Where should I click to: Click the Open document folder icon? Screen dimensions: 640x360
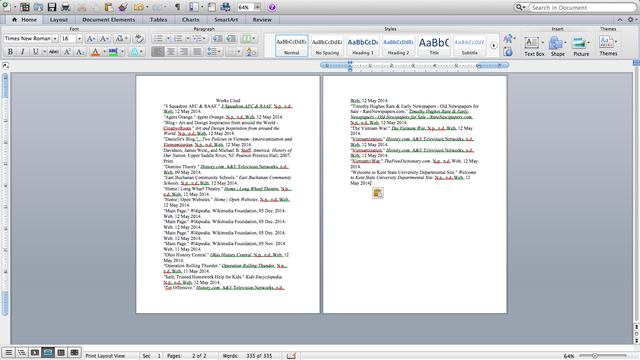[38, 7]
